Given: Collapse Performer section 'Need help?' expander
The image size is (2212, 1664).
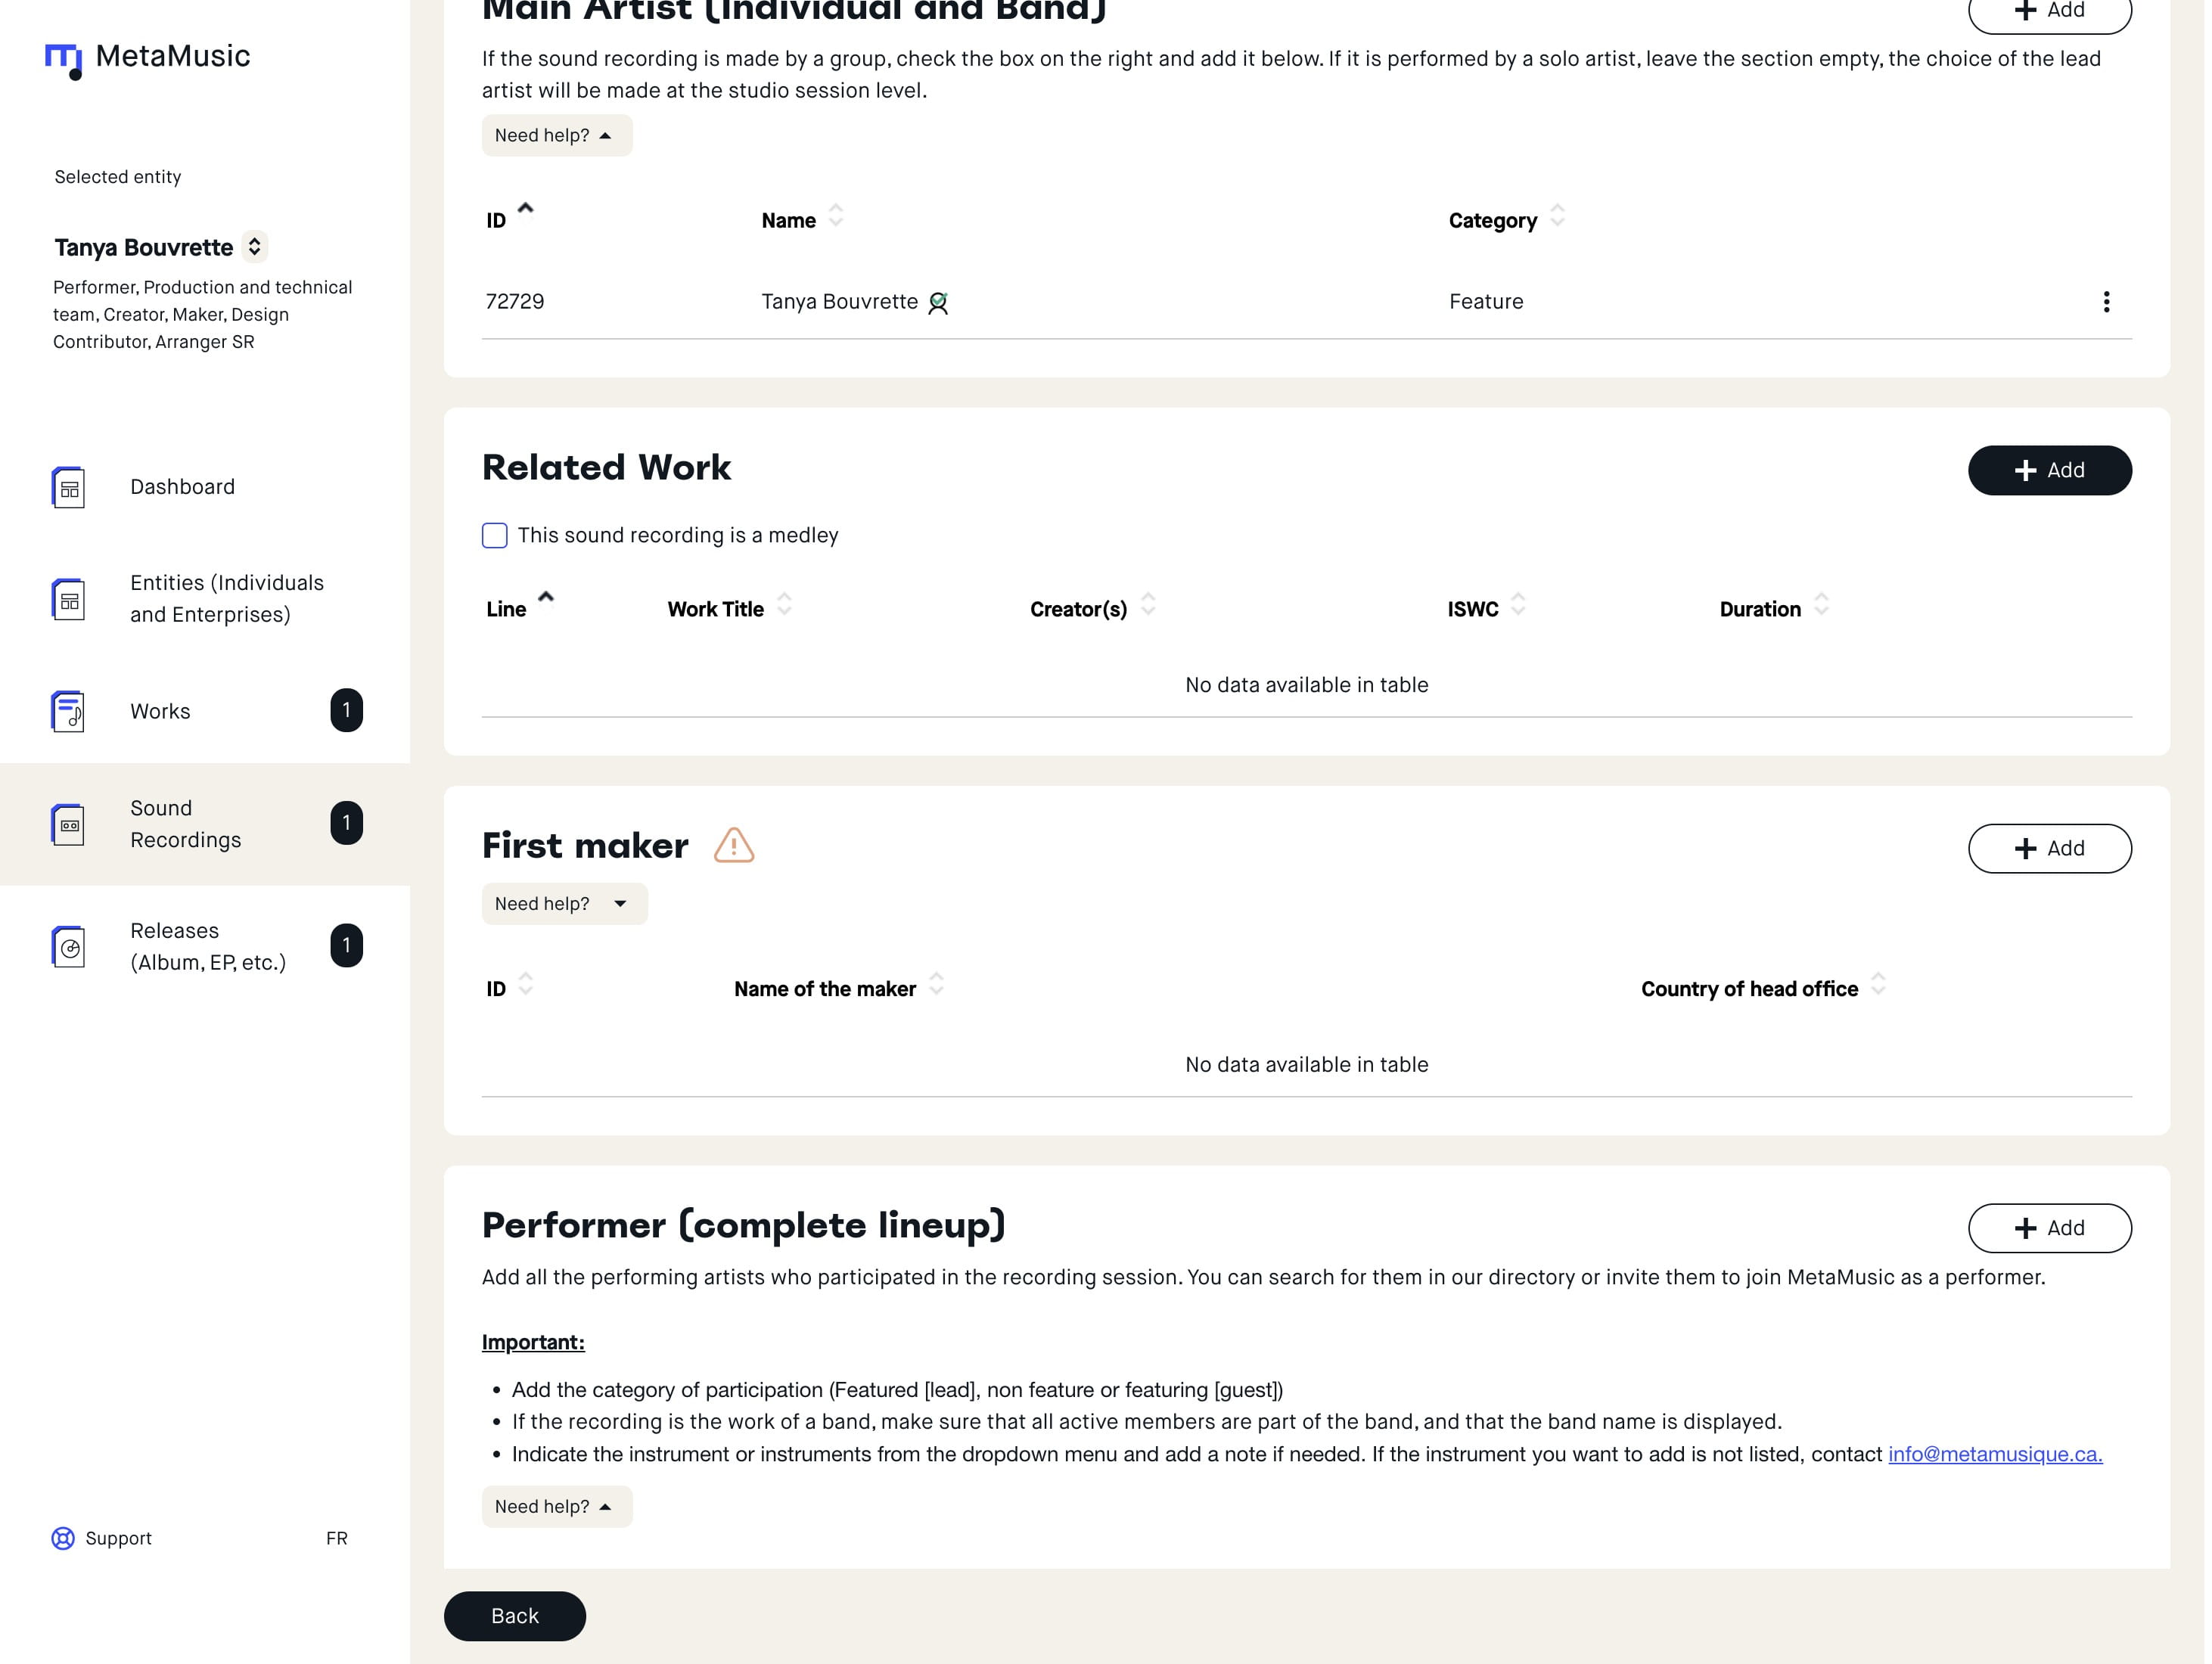Looking at the screenshot, I should [x=556, y=1507].
